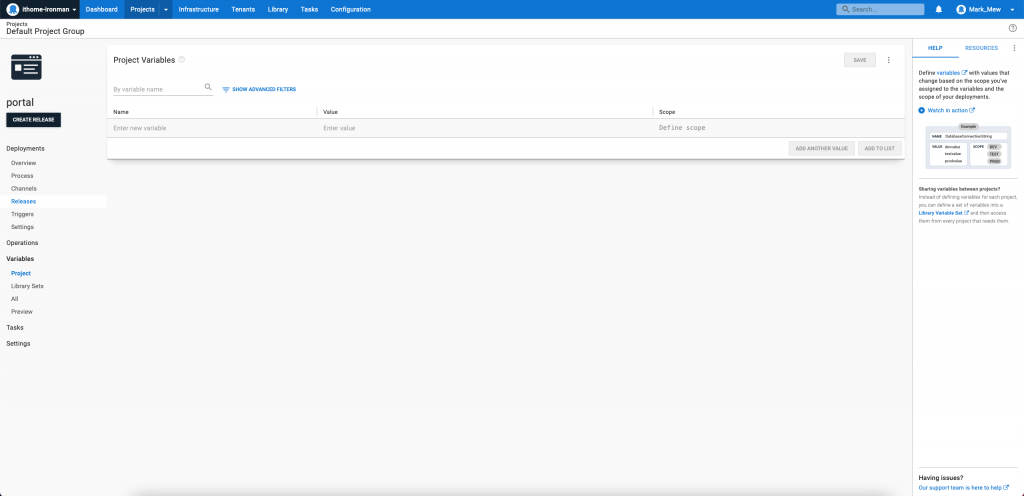The height and width of the screenshot is (496, 1024).
Task: Select All under Variables
Action: coord(14,299)
